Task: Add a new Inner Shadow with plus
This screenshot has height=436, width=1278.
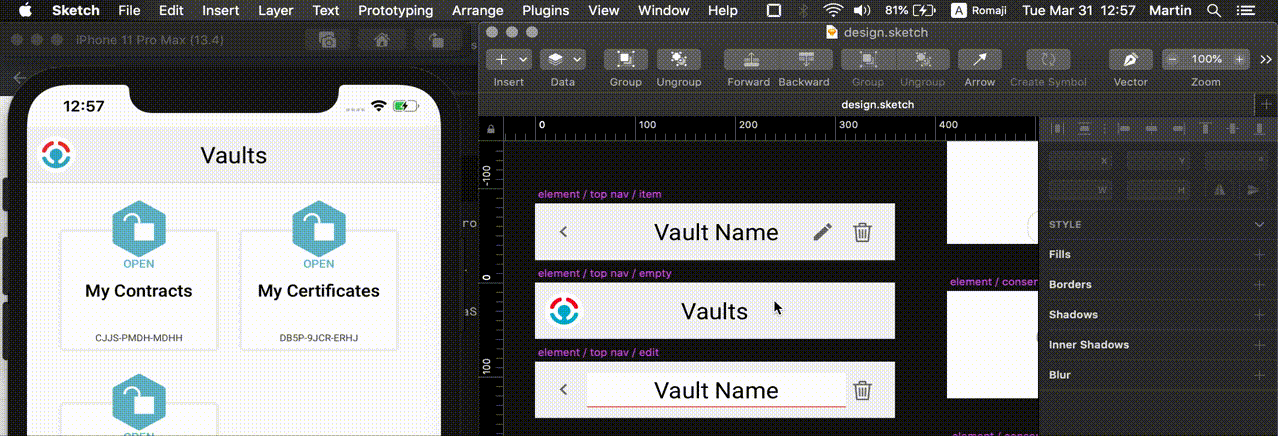Action: (1259, 345)
